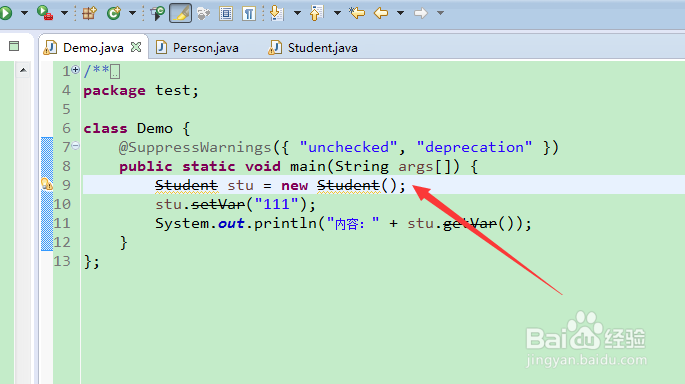Click the Forward navigation arrow
The height and width of the screenshot is (384, 685).
coord(421,13)
